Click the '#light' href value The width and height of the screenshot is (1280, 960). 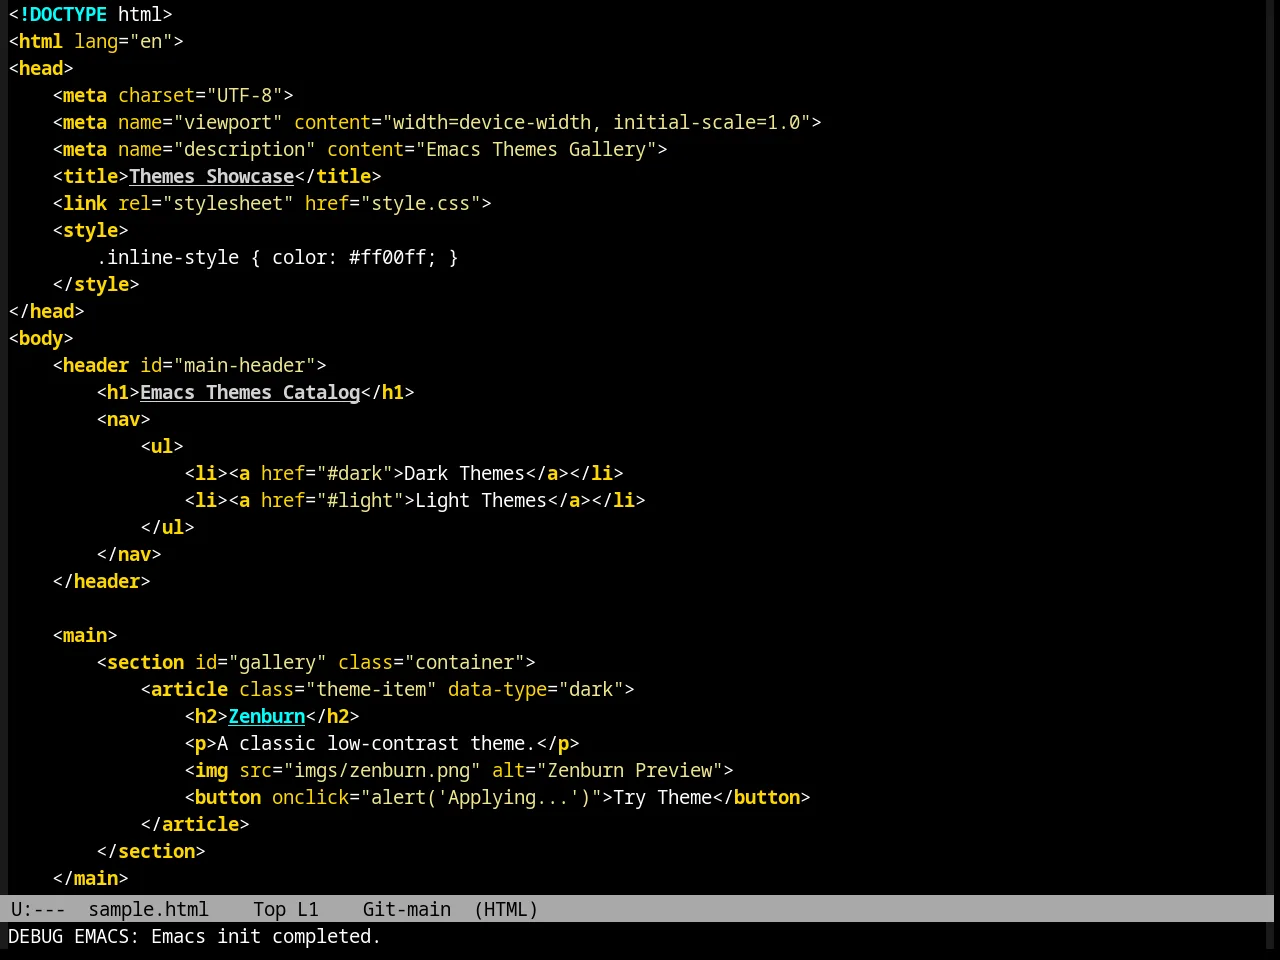tap(360, 500)
